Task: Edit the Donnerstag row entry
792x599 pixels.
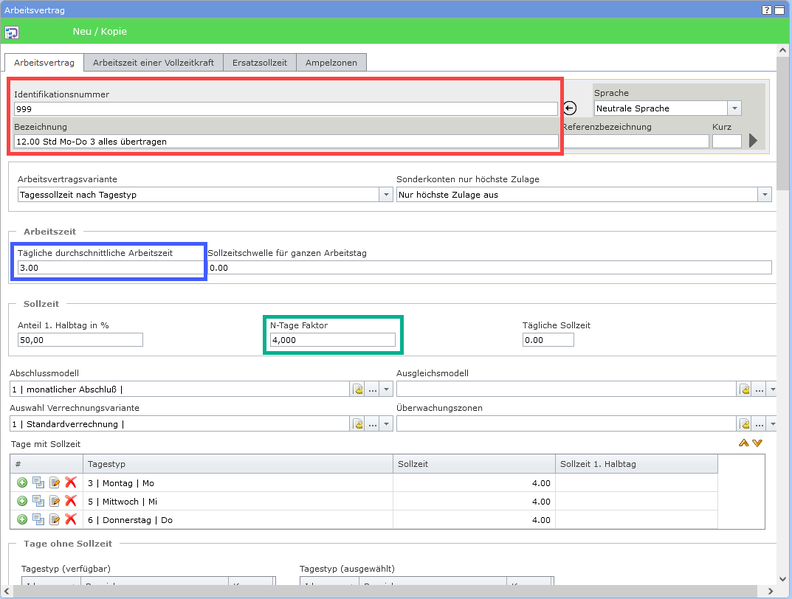Action: tap(54, 519)
